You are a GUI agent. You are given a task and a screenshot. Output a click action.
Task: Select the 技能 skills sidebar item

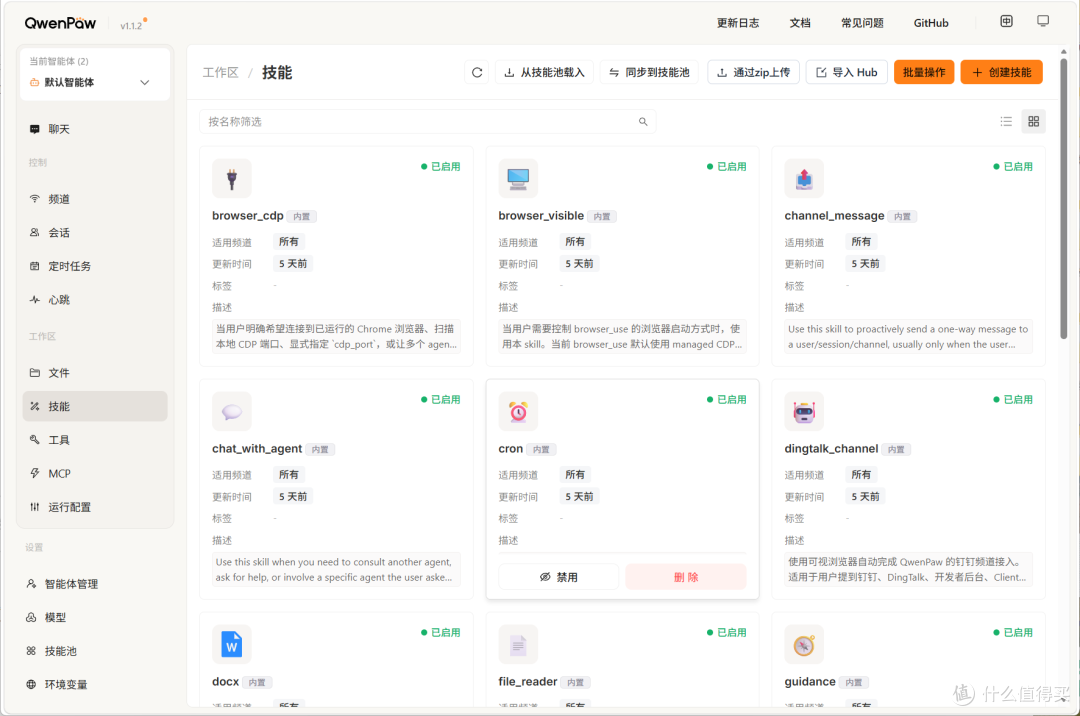coord(95,406)
